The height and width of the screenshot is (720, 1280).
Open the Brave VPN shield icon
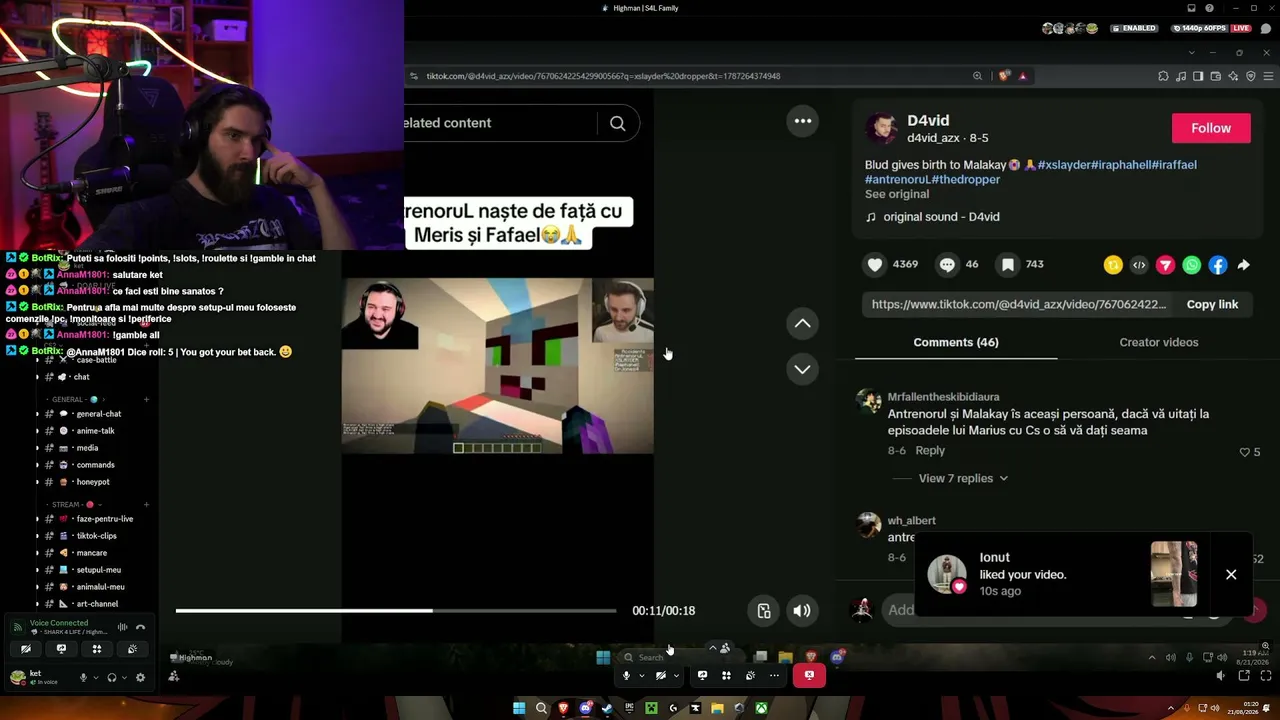pyautogui.click(x=1250, y=76)
